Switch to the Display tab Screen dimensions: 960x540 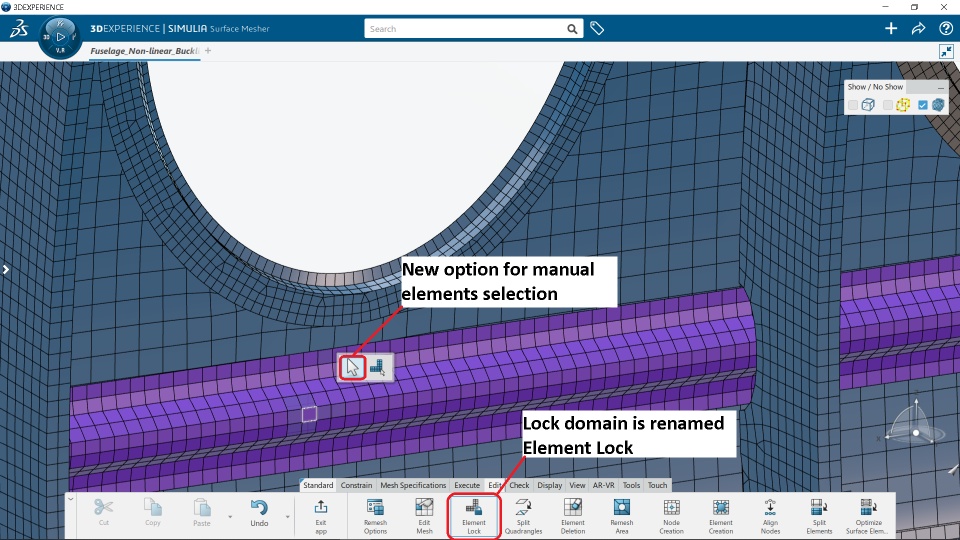pos(550,485)
